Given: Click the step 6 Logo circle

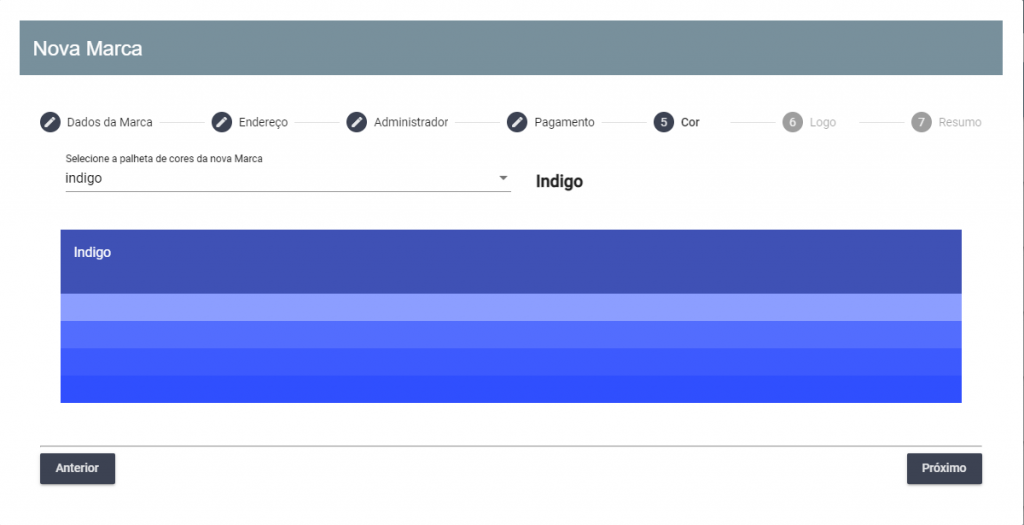Looking at the screenshot, I should (x=793, y=122).
